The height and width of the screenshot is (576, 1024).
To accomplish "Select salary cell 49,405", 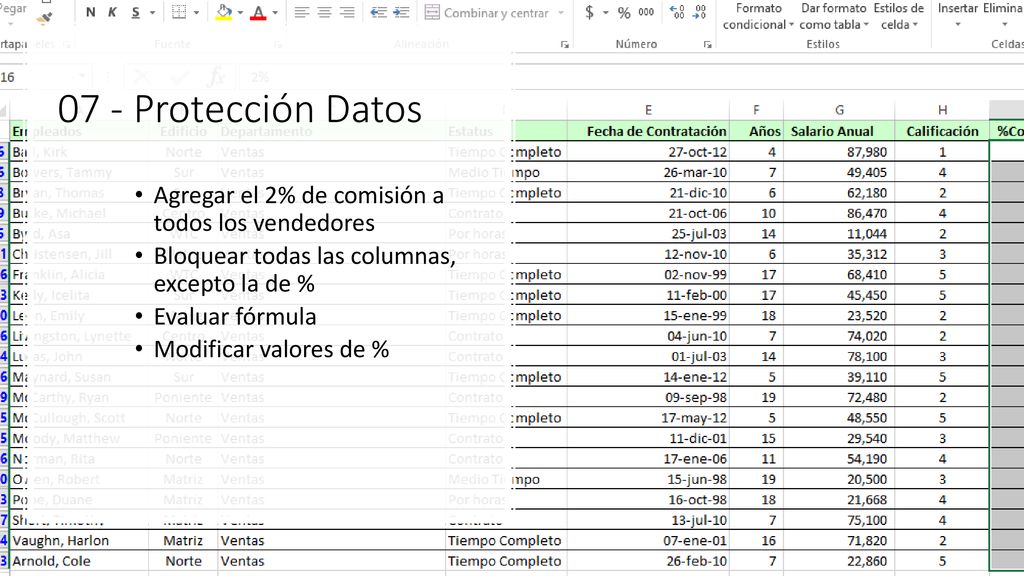I will click(x=839, y=172).
